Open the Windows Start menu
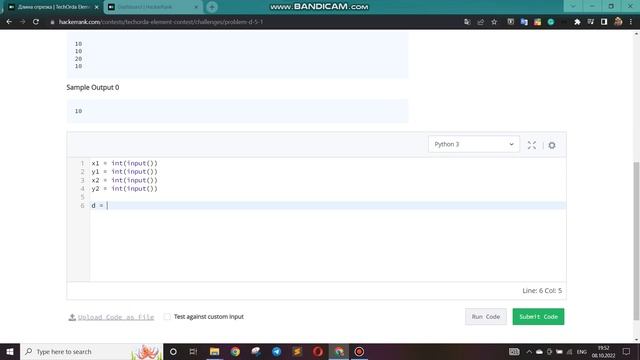640x360 pixels. pos(10,351)
